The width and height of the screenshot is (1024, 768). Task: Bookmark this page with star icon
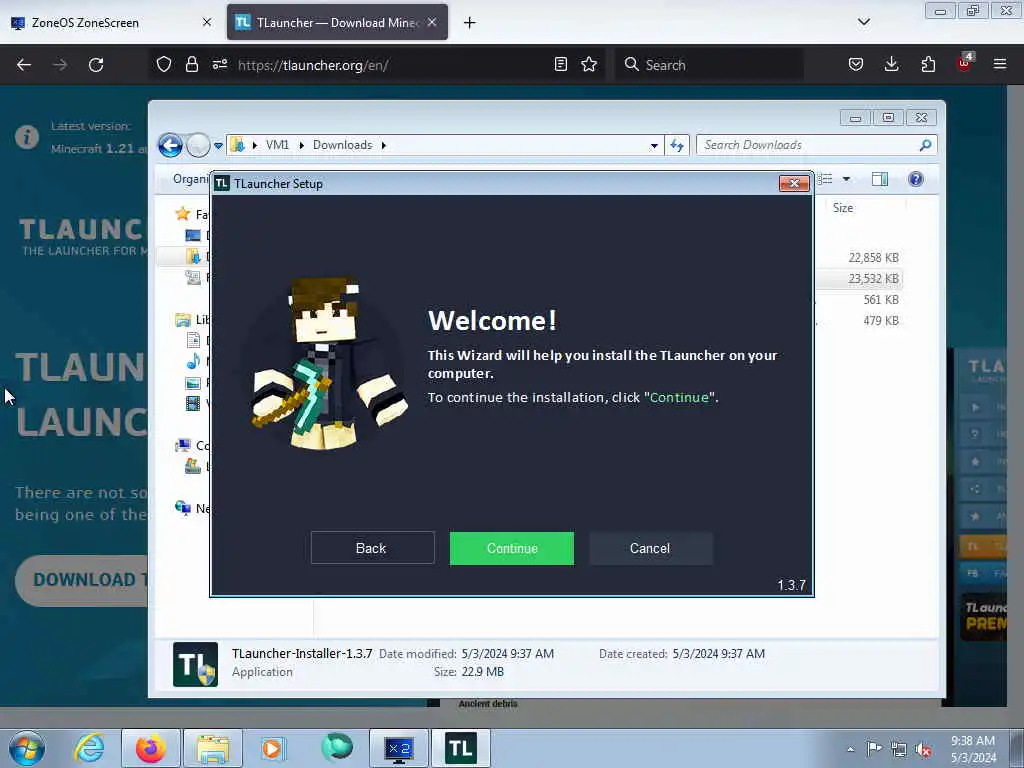pyautogui.click(x=589, y=64)
